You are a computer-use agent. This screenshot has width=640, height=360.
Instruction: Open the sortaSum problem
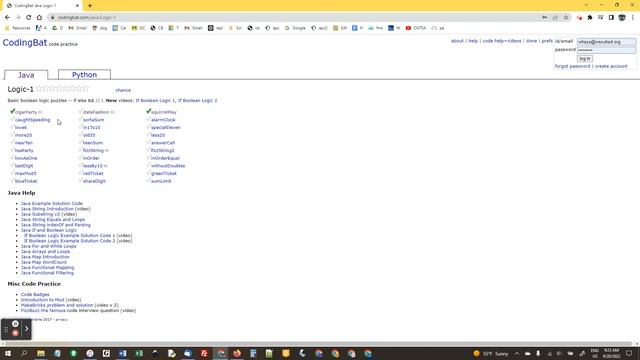point(93,120)
